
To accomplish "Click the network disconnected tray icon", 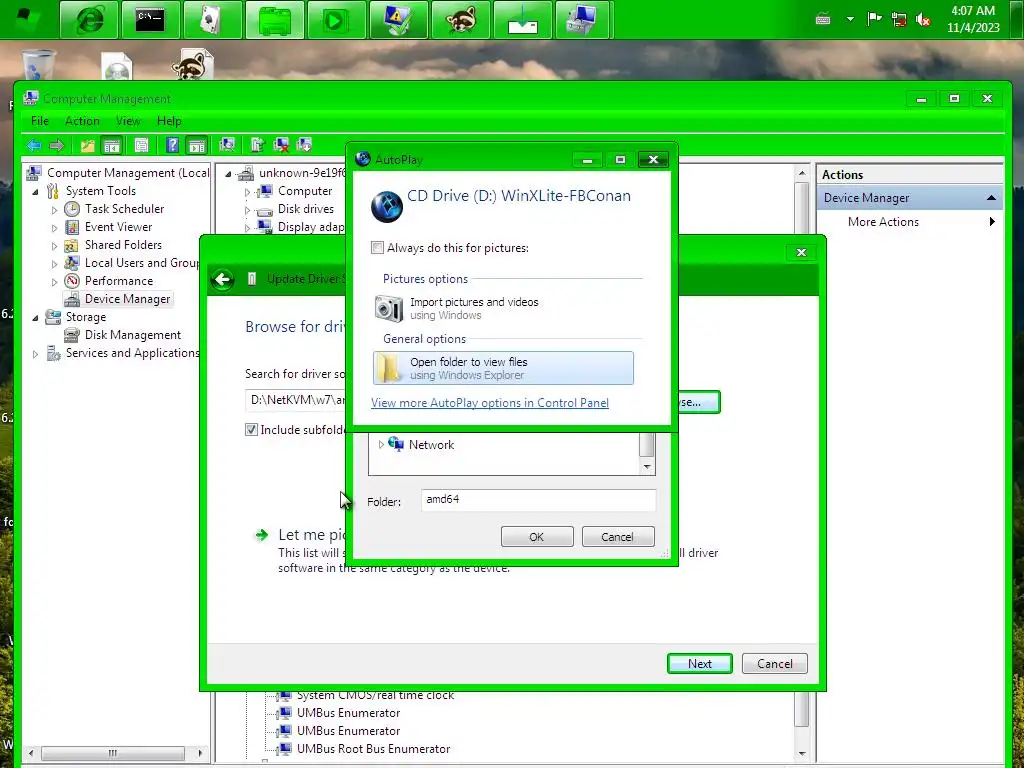I will [x=899, y=20].
